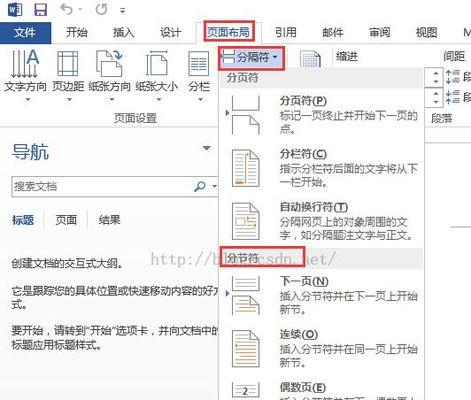Switch to the 页面布局 ribbon tab
Image resolution: width=471 pixels, height=400 pixels.
tap(229, 32)
